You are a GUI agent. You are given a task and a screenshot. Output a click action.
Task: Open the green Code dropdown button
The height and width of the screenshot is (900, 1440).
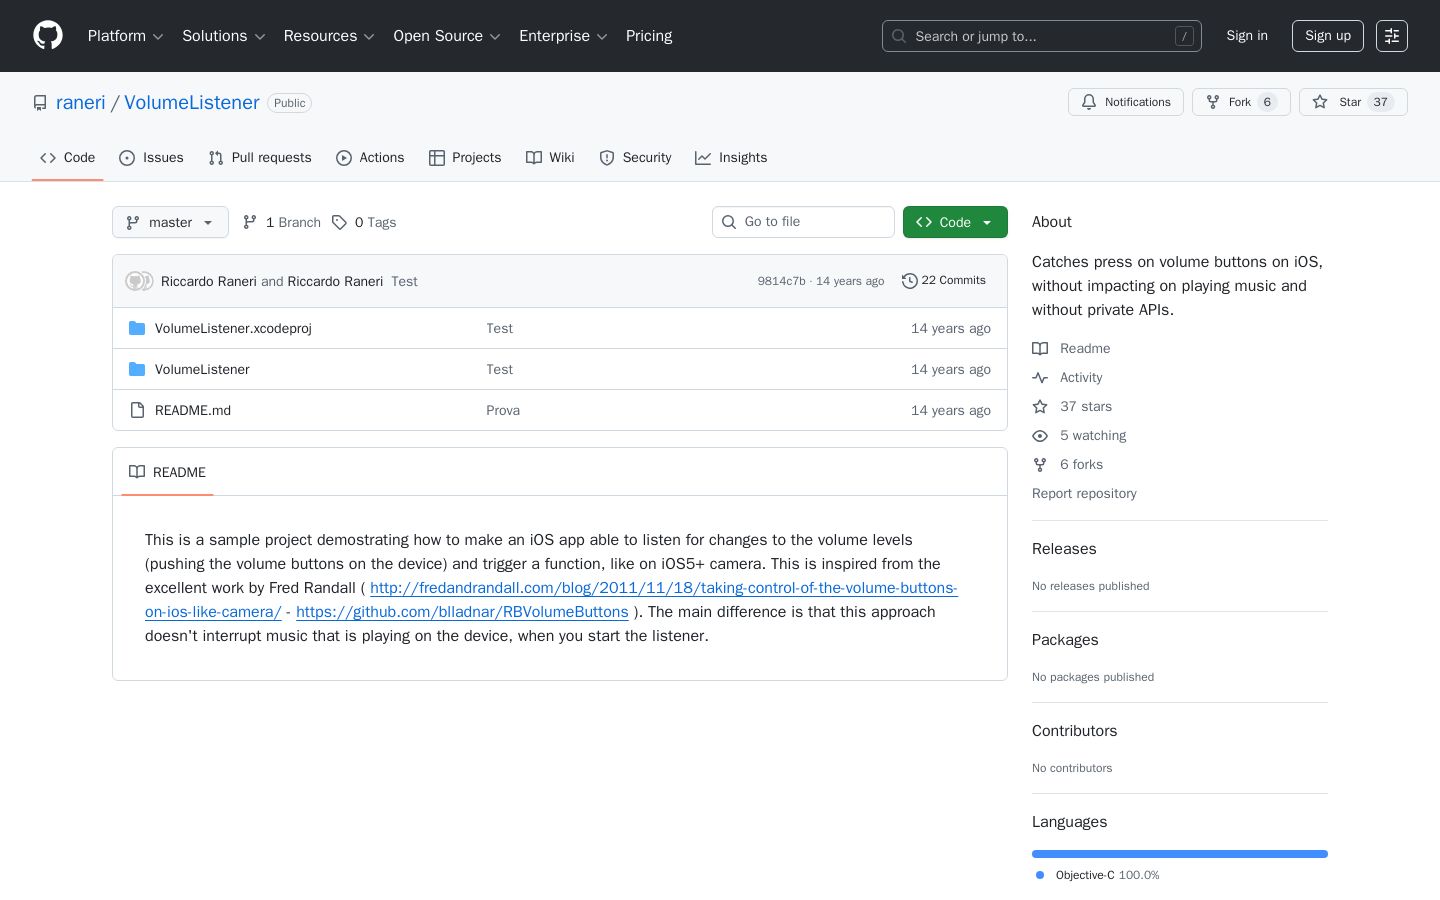point(955,222)
